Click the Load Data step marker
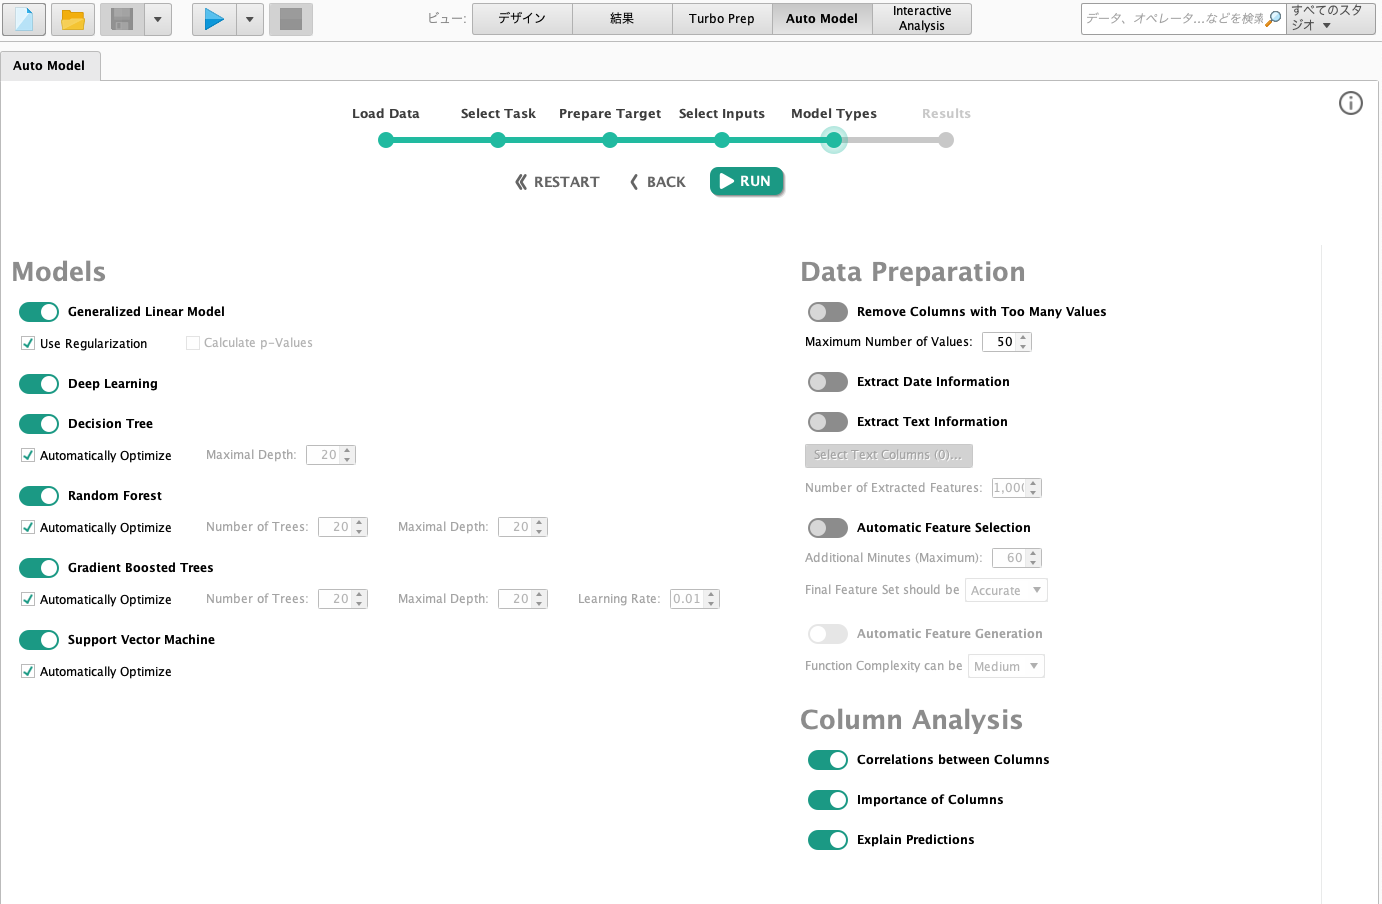The image size is (1382, 904). (x=386, y=140)
